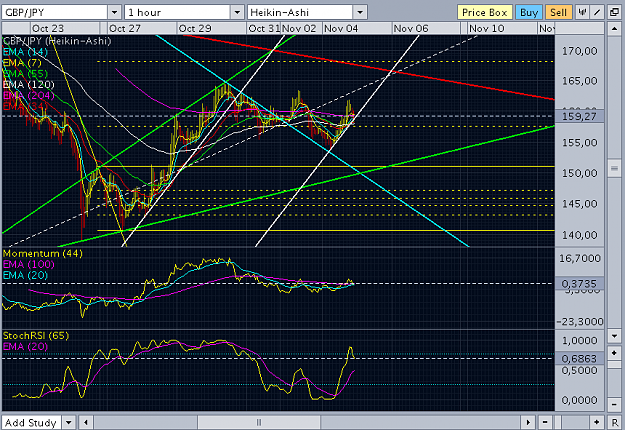Image resolution: width=625 pixels, height=430 pixels.
Task: Click the Oct 27 date header
Action: click(x=125, y=29)
